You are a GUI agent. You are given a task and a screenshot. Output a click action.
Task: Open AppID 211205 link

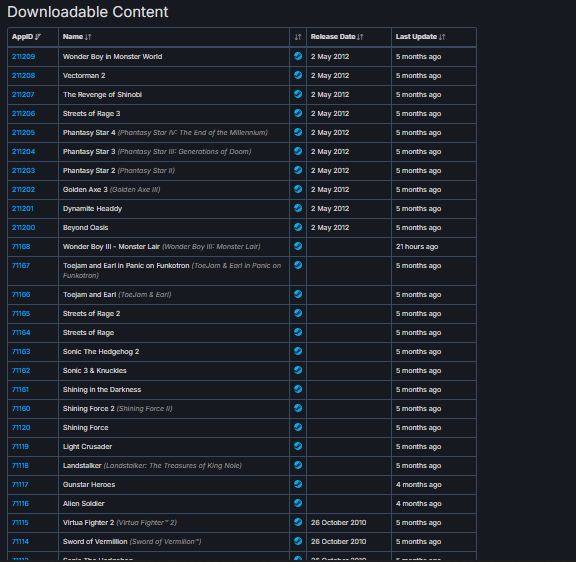pos(24,133)
